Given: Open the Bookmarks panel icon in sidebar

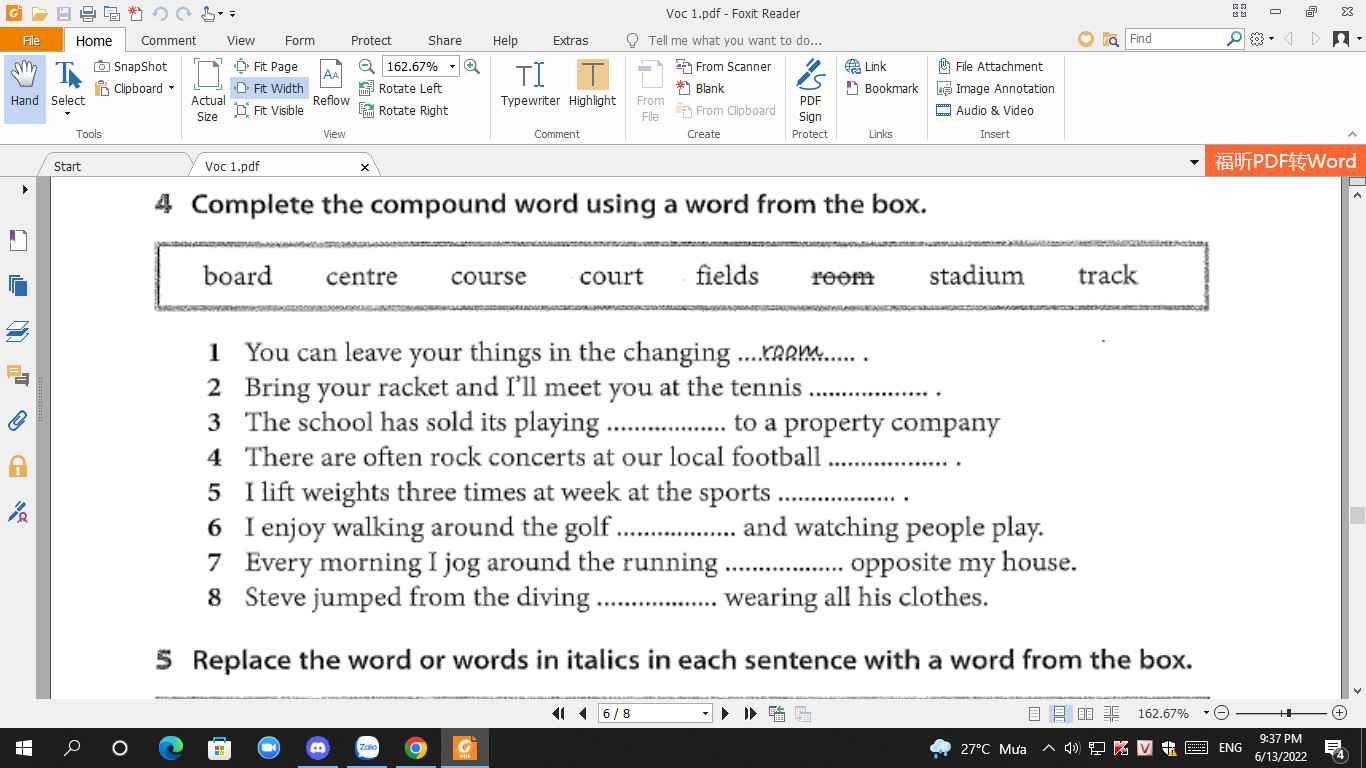Looking at the screenshot, I should (18, 240).
